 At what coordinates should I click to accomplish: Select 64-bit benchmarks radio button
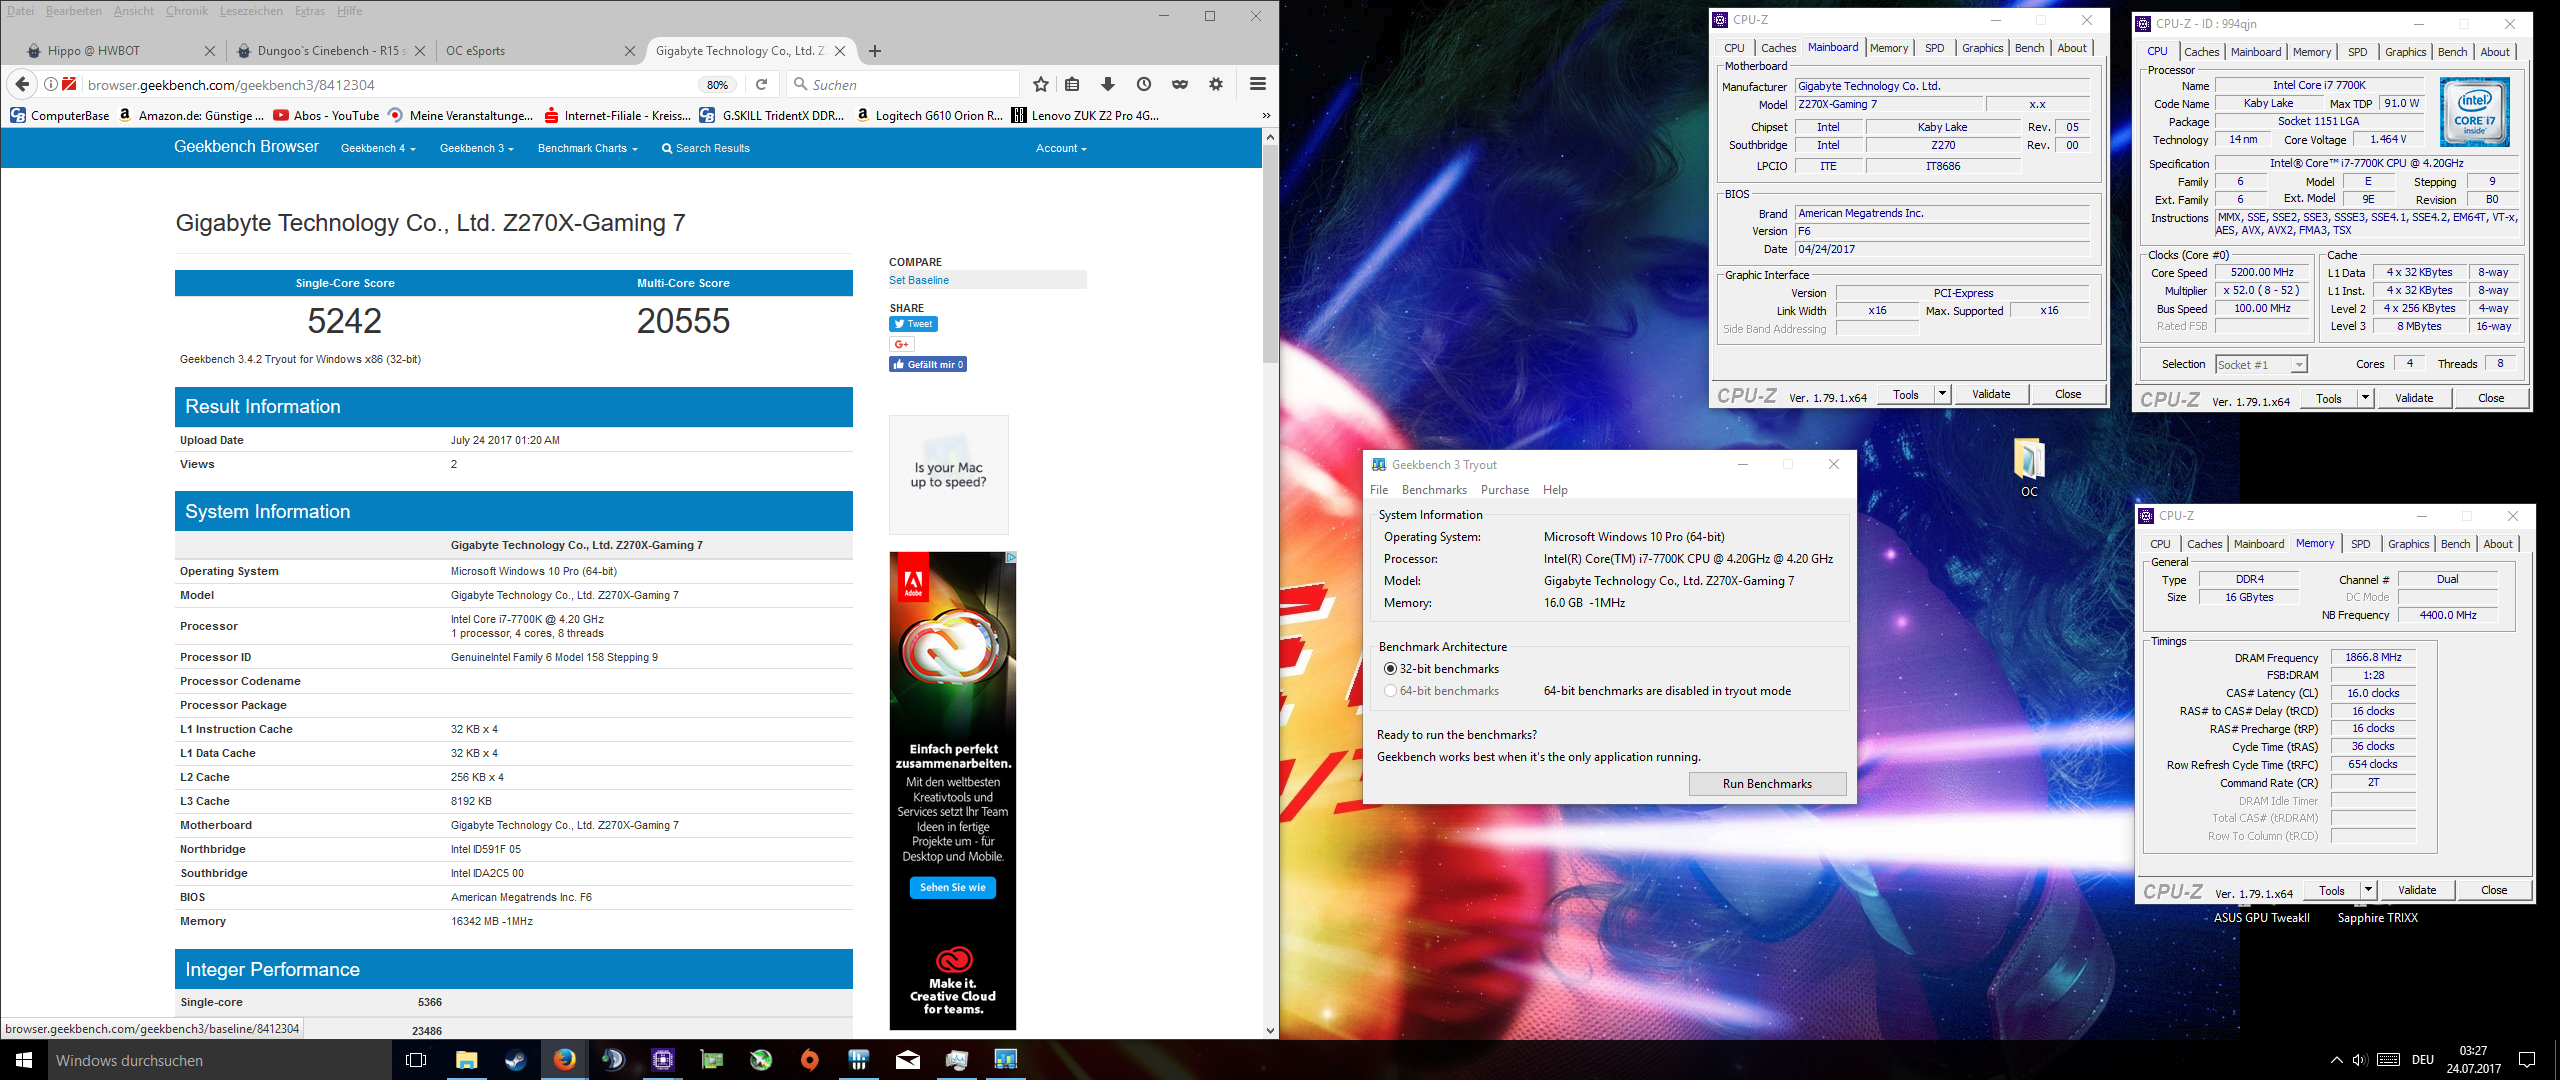[1390, 691]
